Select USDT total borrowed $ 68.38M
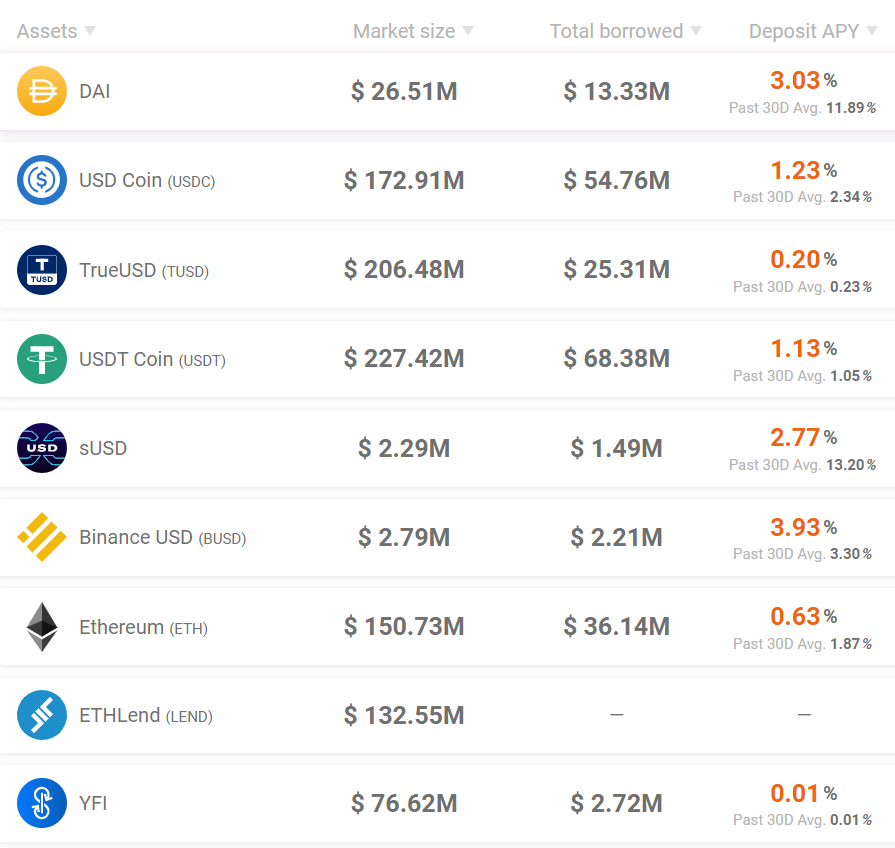 616,358
